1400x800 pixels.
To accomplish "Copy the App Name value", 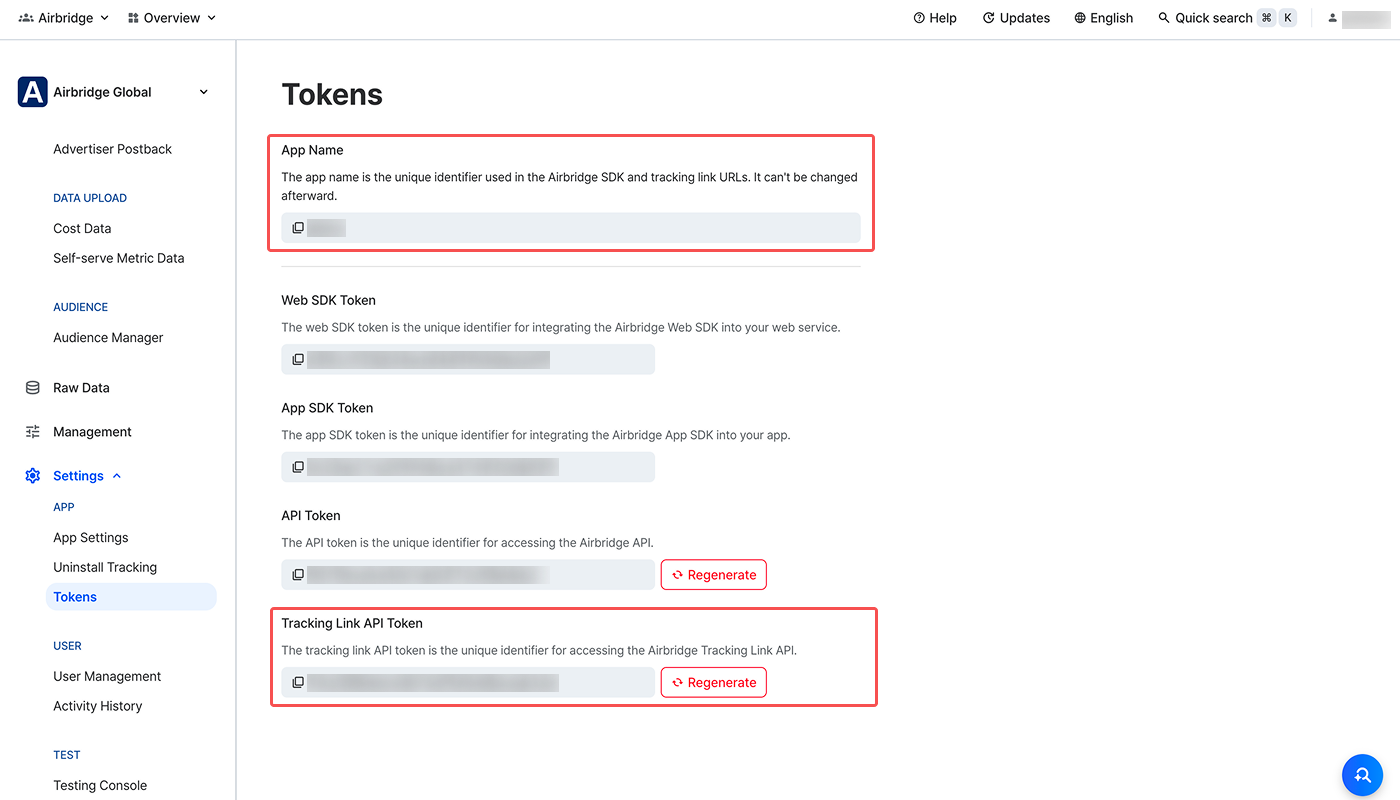I will pos(298,228).
